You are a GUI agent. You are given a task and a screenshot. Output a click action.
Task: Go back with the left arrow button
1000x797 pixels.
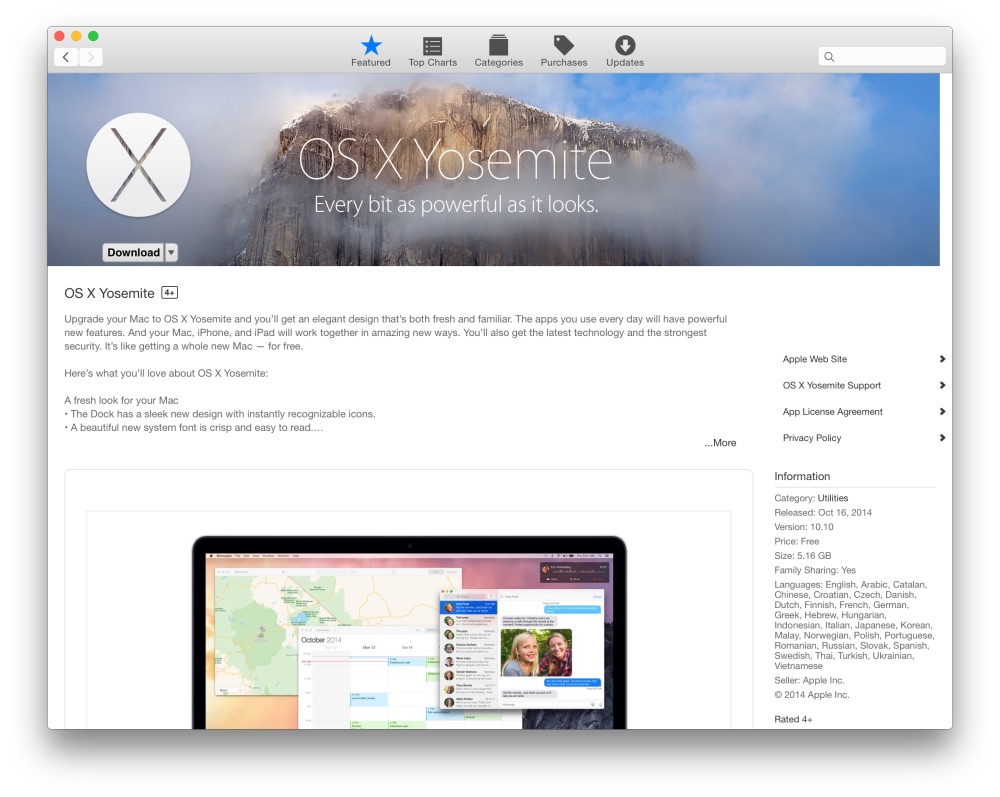pyautogui.click(x=66, y=57)
